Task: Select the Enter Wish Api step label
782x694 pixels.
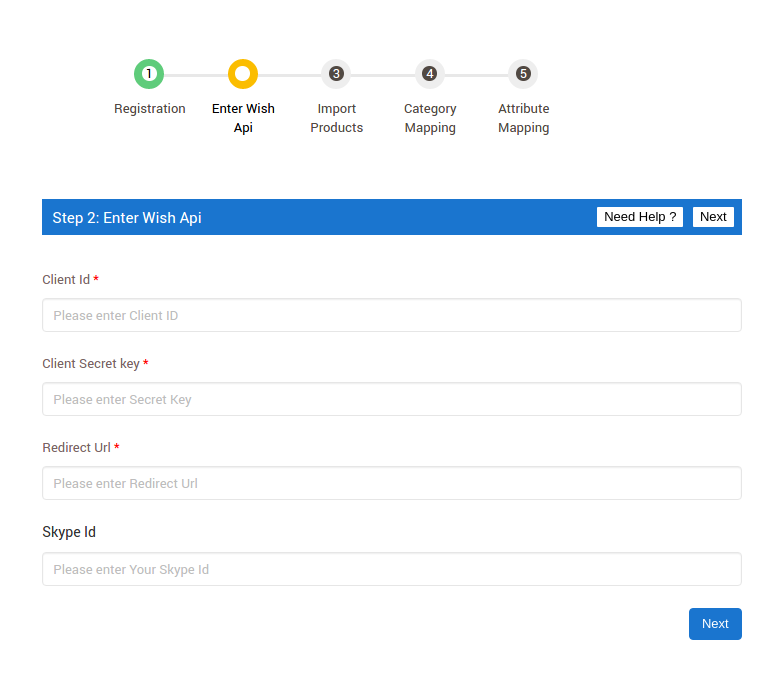Action: click(243, 118)
